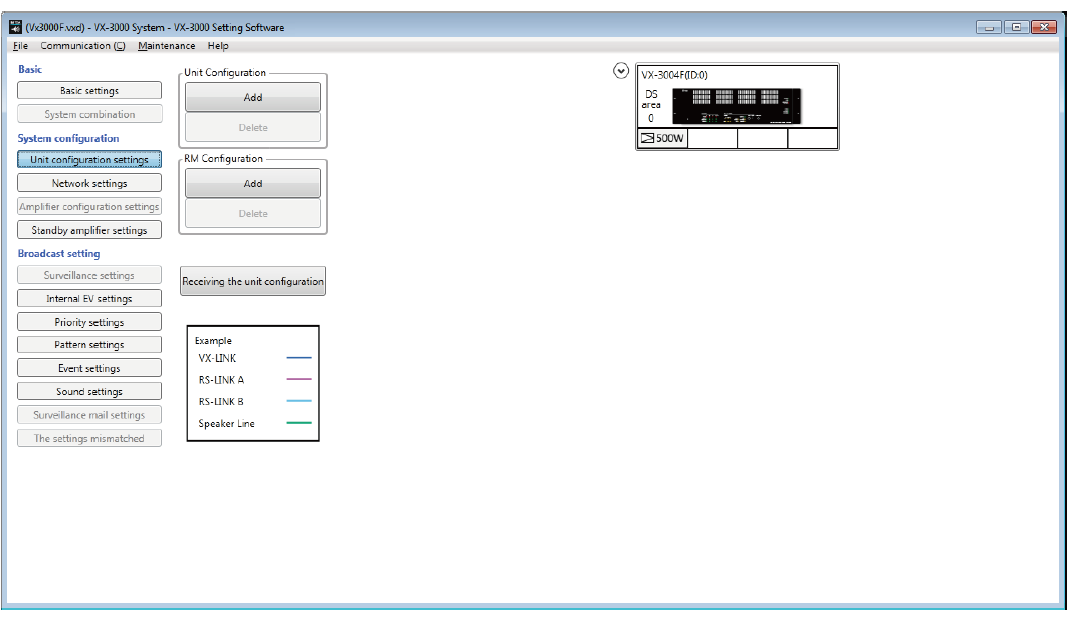Open the Maintenance menu
This screenshot has width=1071, height=619.
(x=167, y=46)
